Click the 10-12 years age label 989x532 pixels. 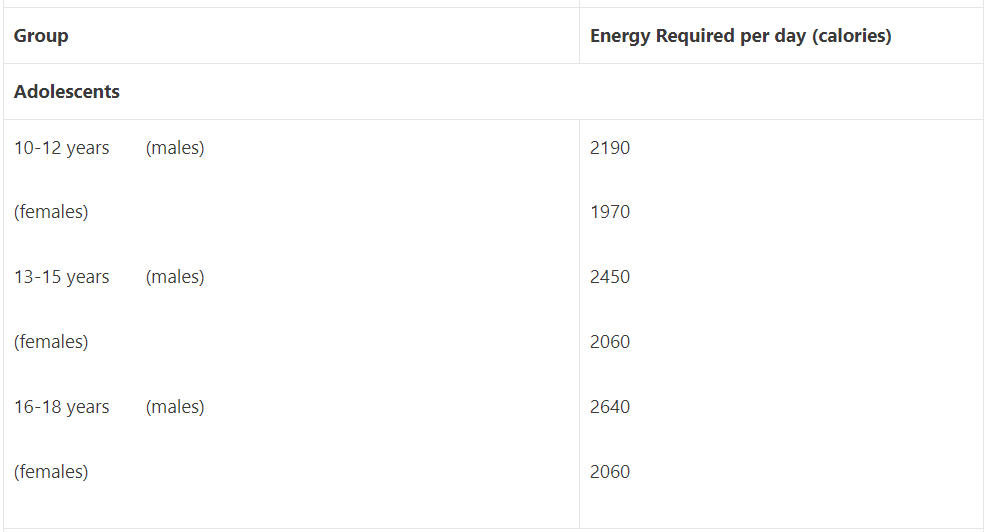tap(62, 148)
